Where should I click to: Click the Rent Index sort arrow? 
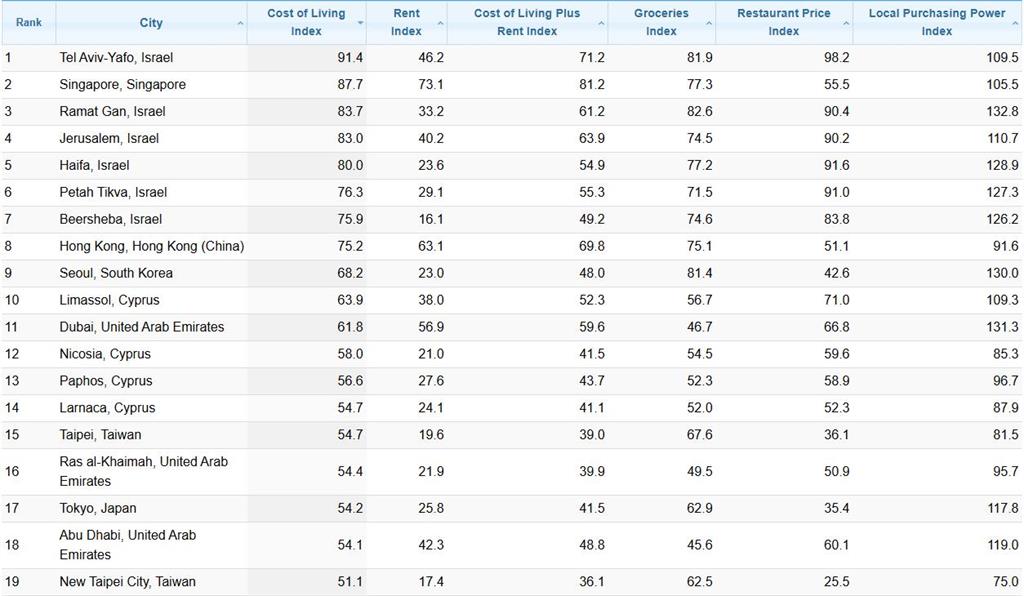click(439, 23)
